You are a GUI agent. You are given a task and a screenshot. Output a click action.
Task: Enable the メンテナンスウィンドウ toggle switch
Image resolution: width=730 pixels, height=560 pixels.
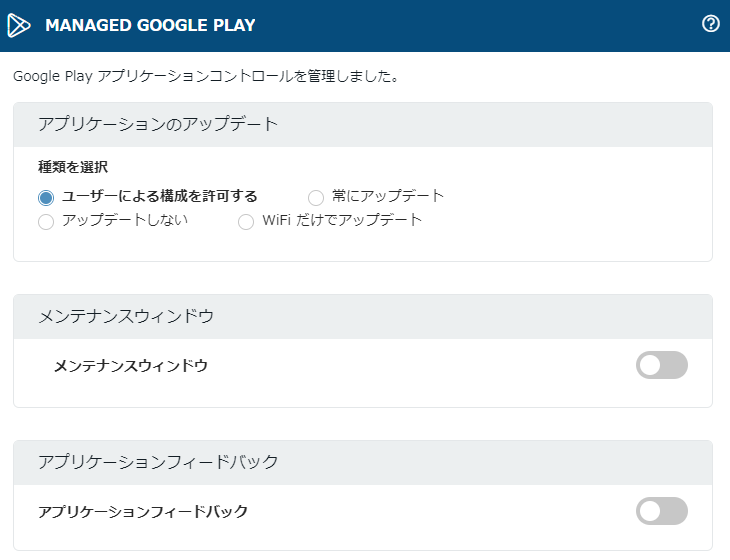pos(661,366)
